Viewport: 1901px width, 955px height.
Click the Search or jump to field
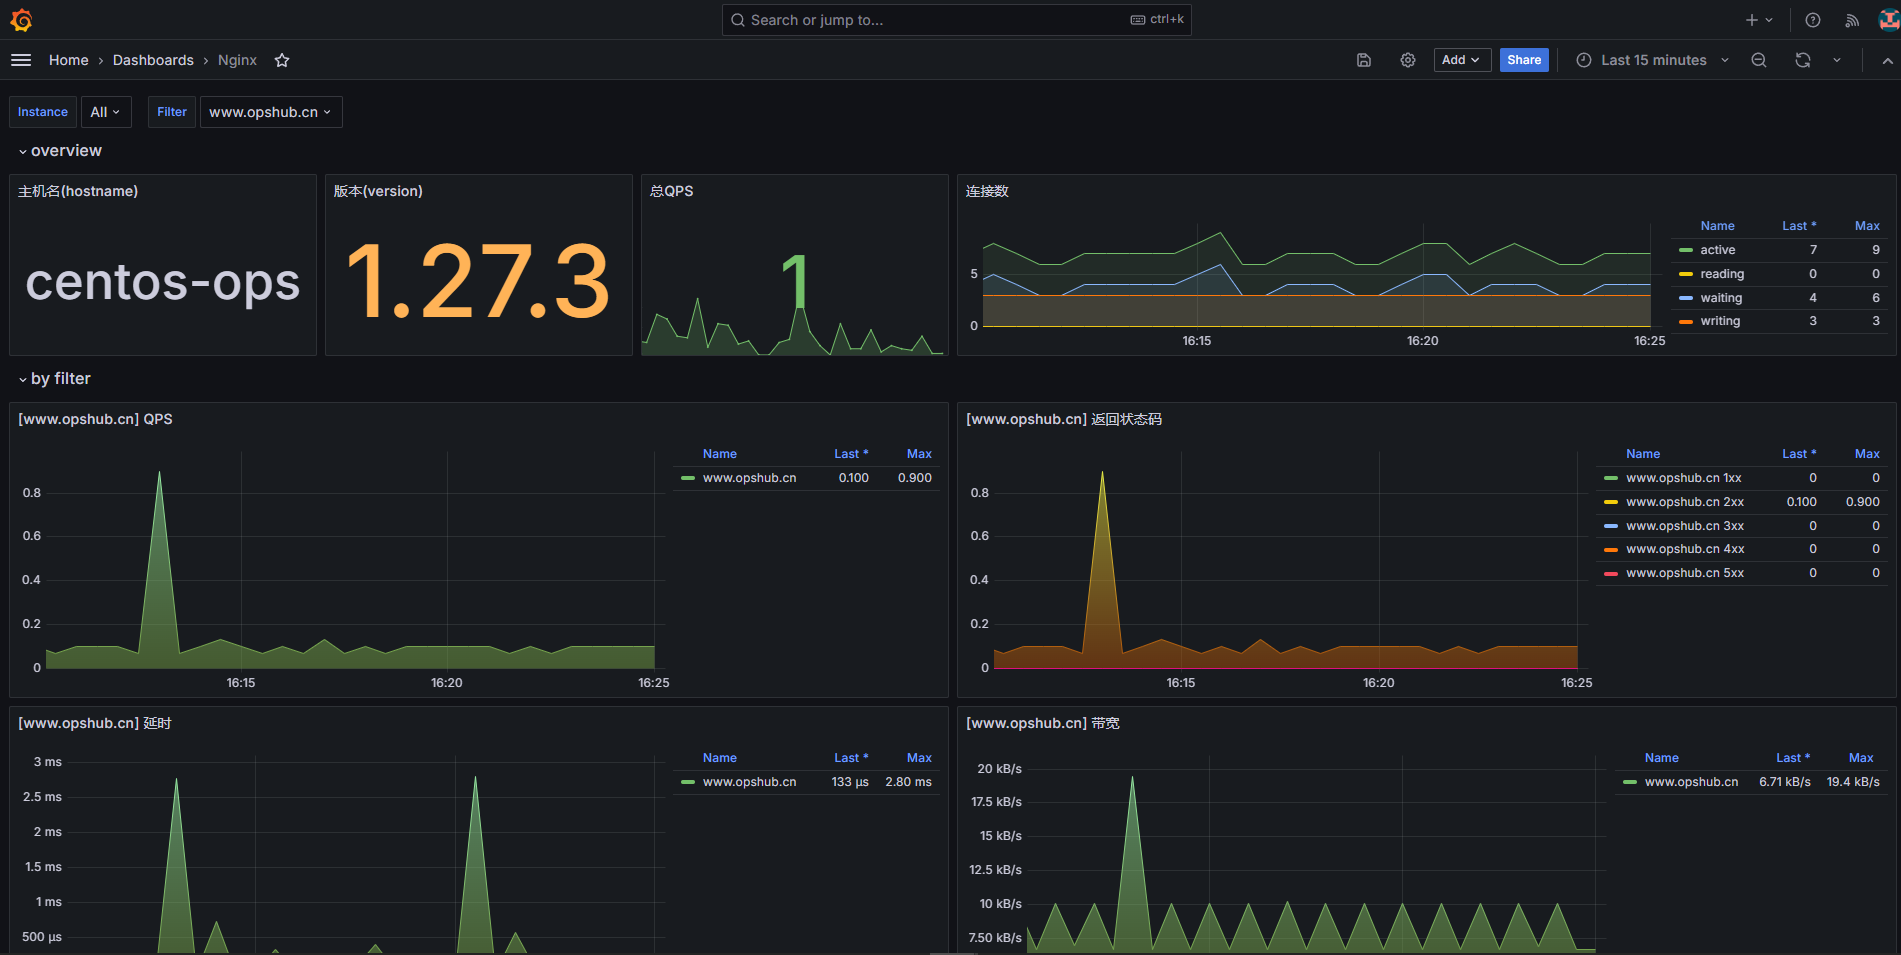pyautogui.click(x=955, y=19)
